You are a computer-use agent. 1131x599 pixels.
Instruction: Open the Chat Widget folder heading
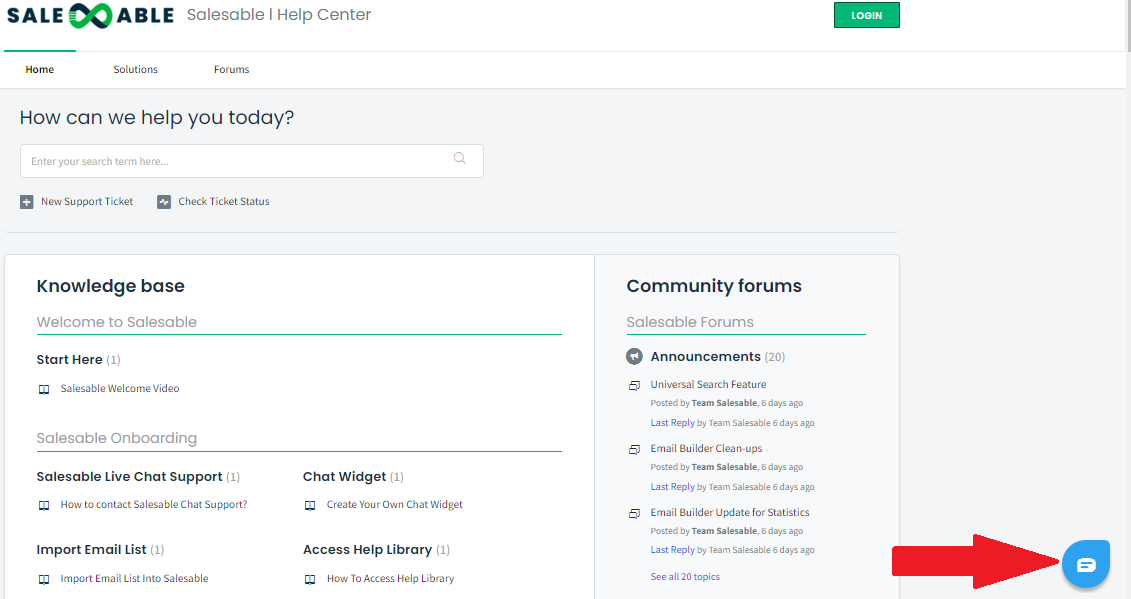[x=344, y=476]
